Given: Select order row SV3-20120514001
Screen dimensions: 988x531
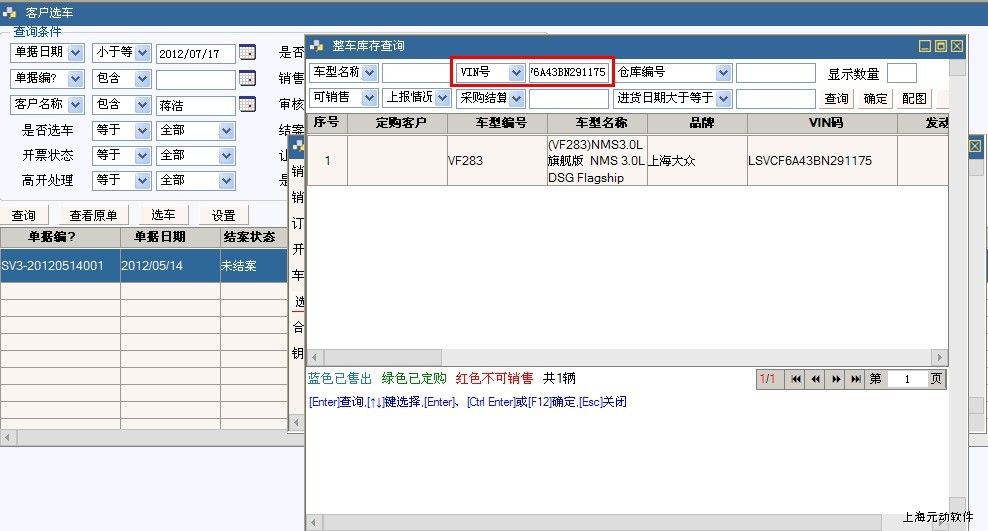Looking at the screenshot, I should [x=60, y=267].
